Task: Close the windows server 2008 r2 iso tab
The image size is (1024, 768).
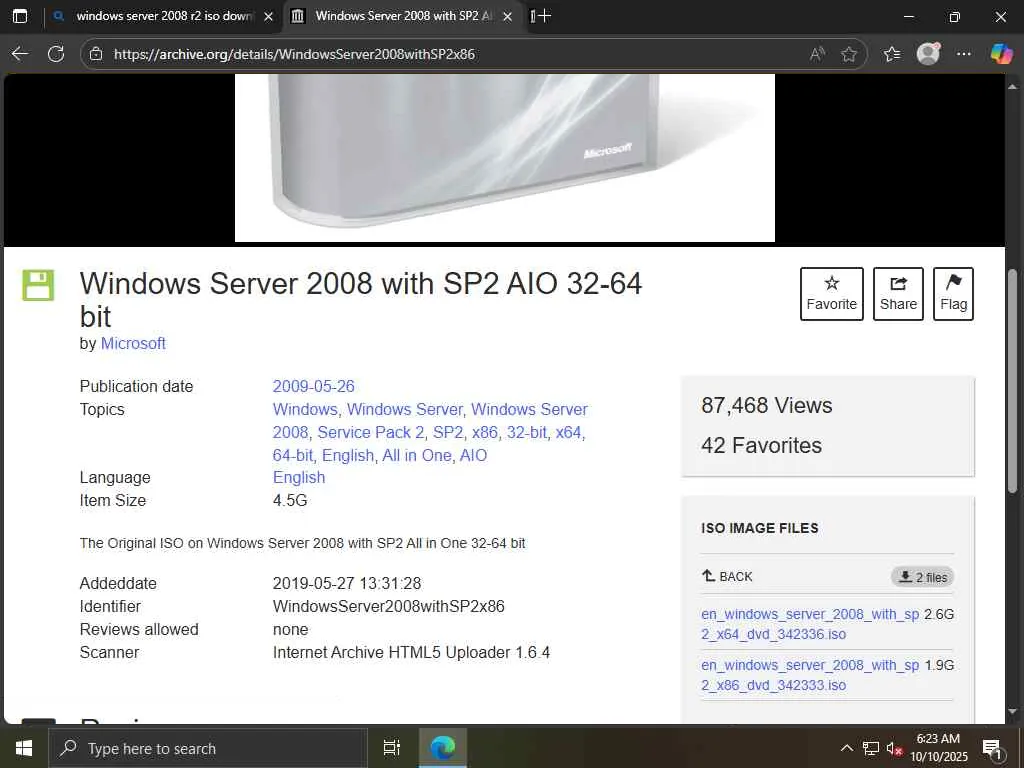Action: 268,16
